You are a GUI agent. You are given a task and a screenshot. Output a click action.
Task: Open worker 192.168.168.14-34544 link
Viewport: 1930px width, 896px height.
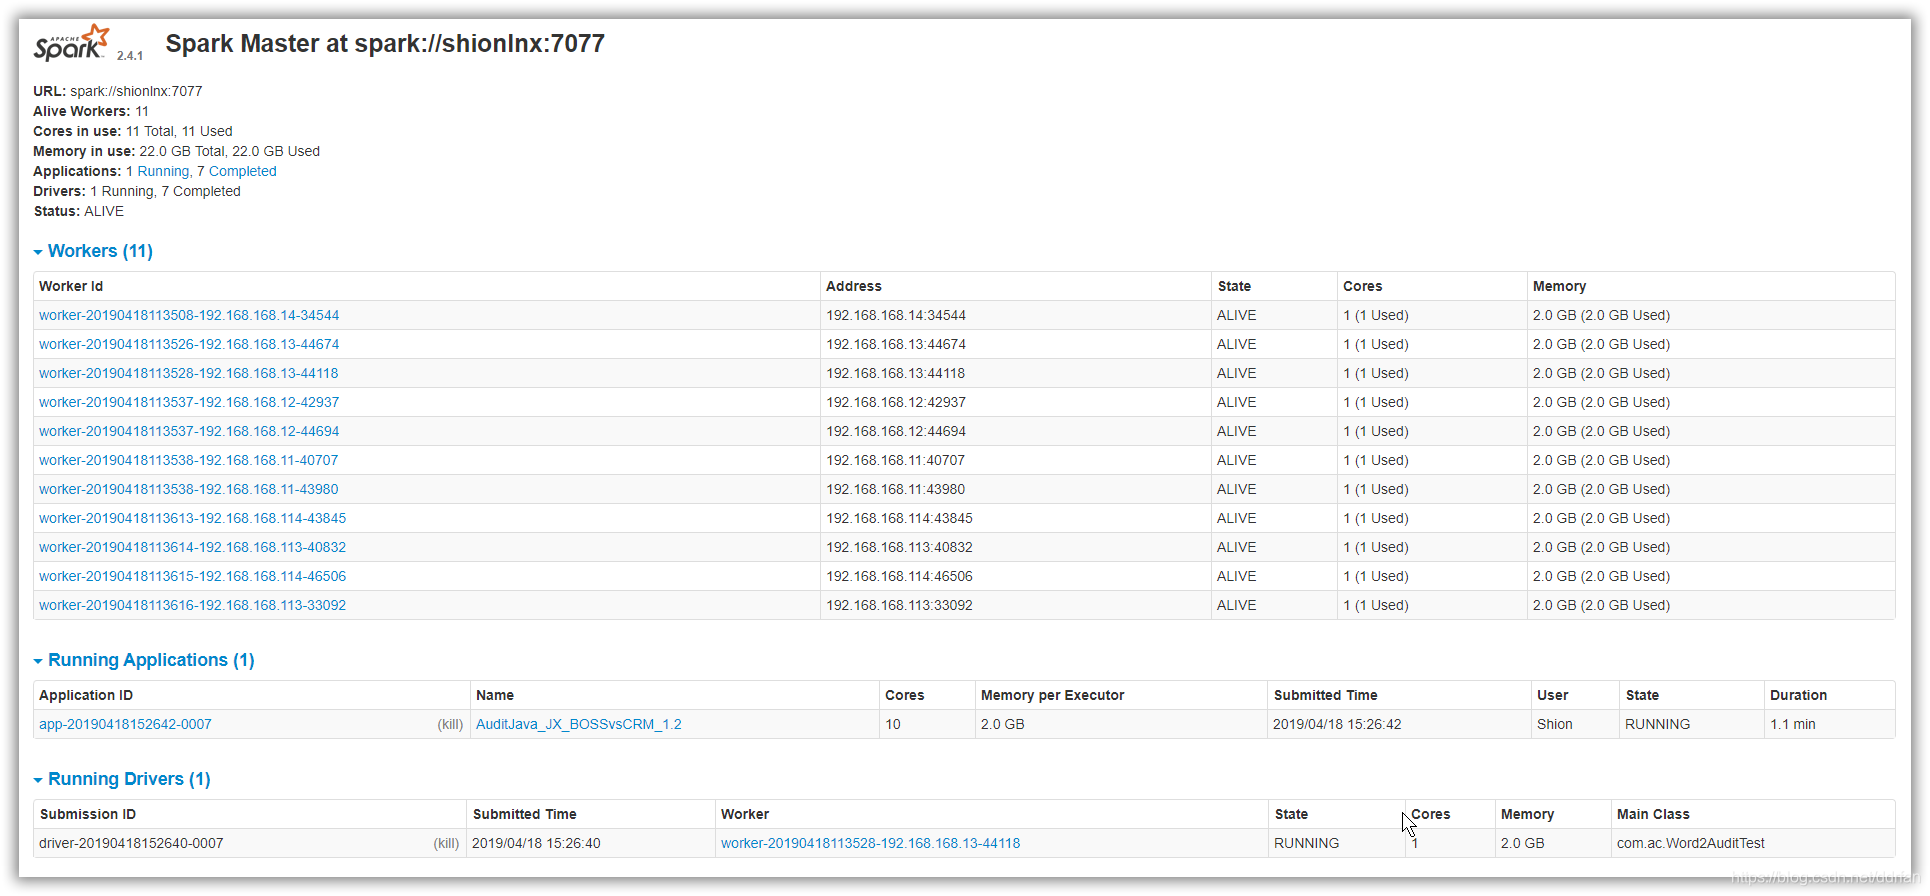pos(189,315)
